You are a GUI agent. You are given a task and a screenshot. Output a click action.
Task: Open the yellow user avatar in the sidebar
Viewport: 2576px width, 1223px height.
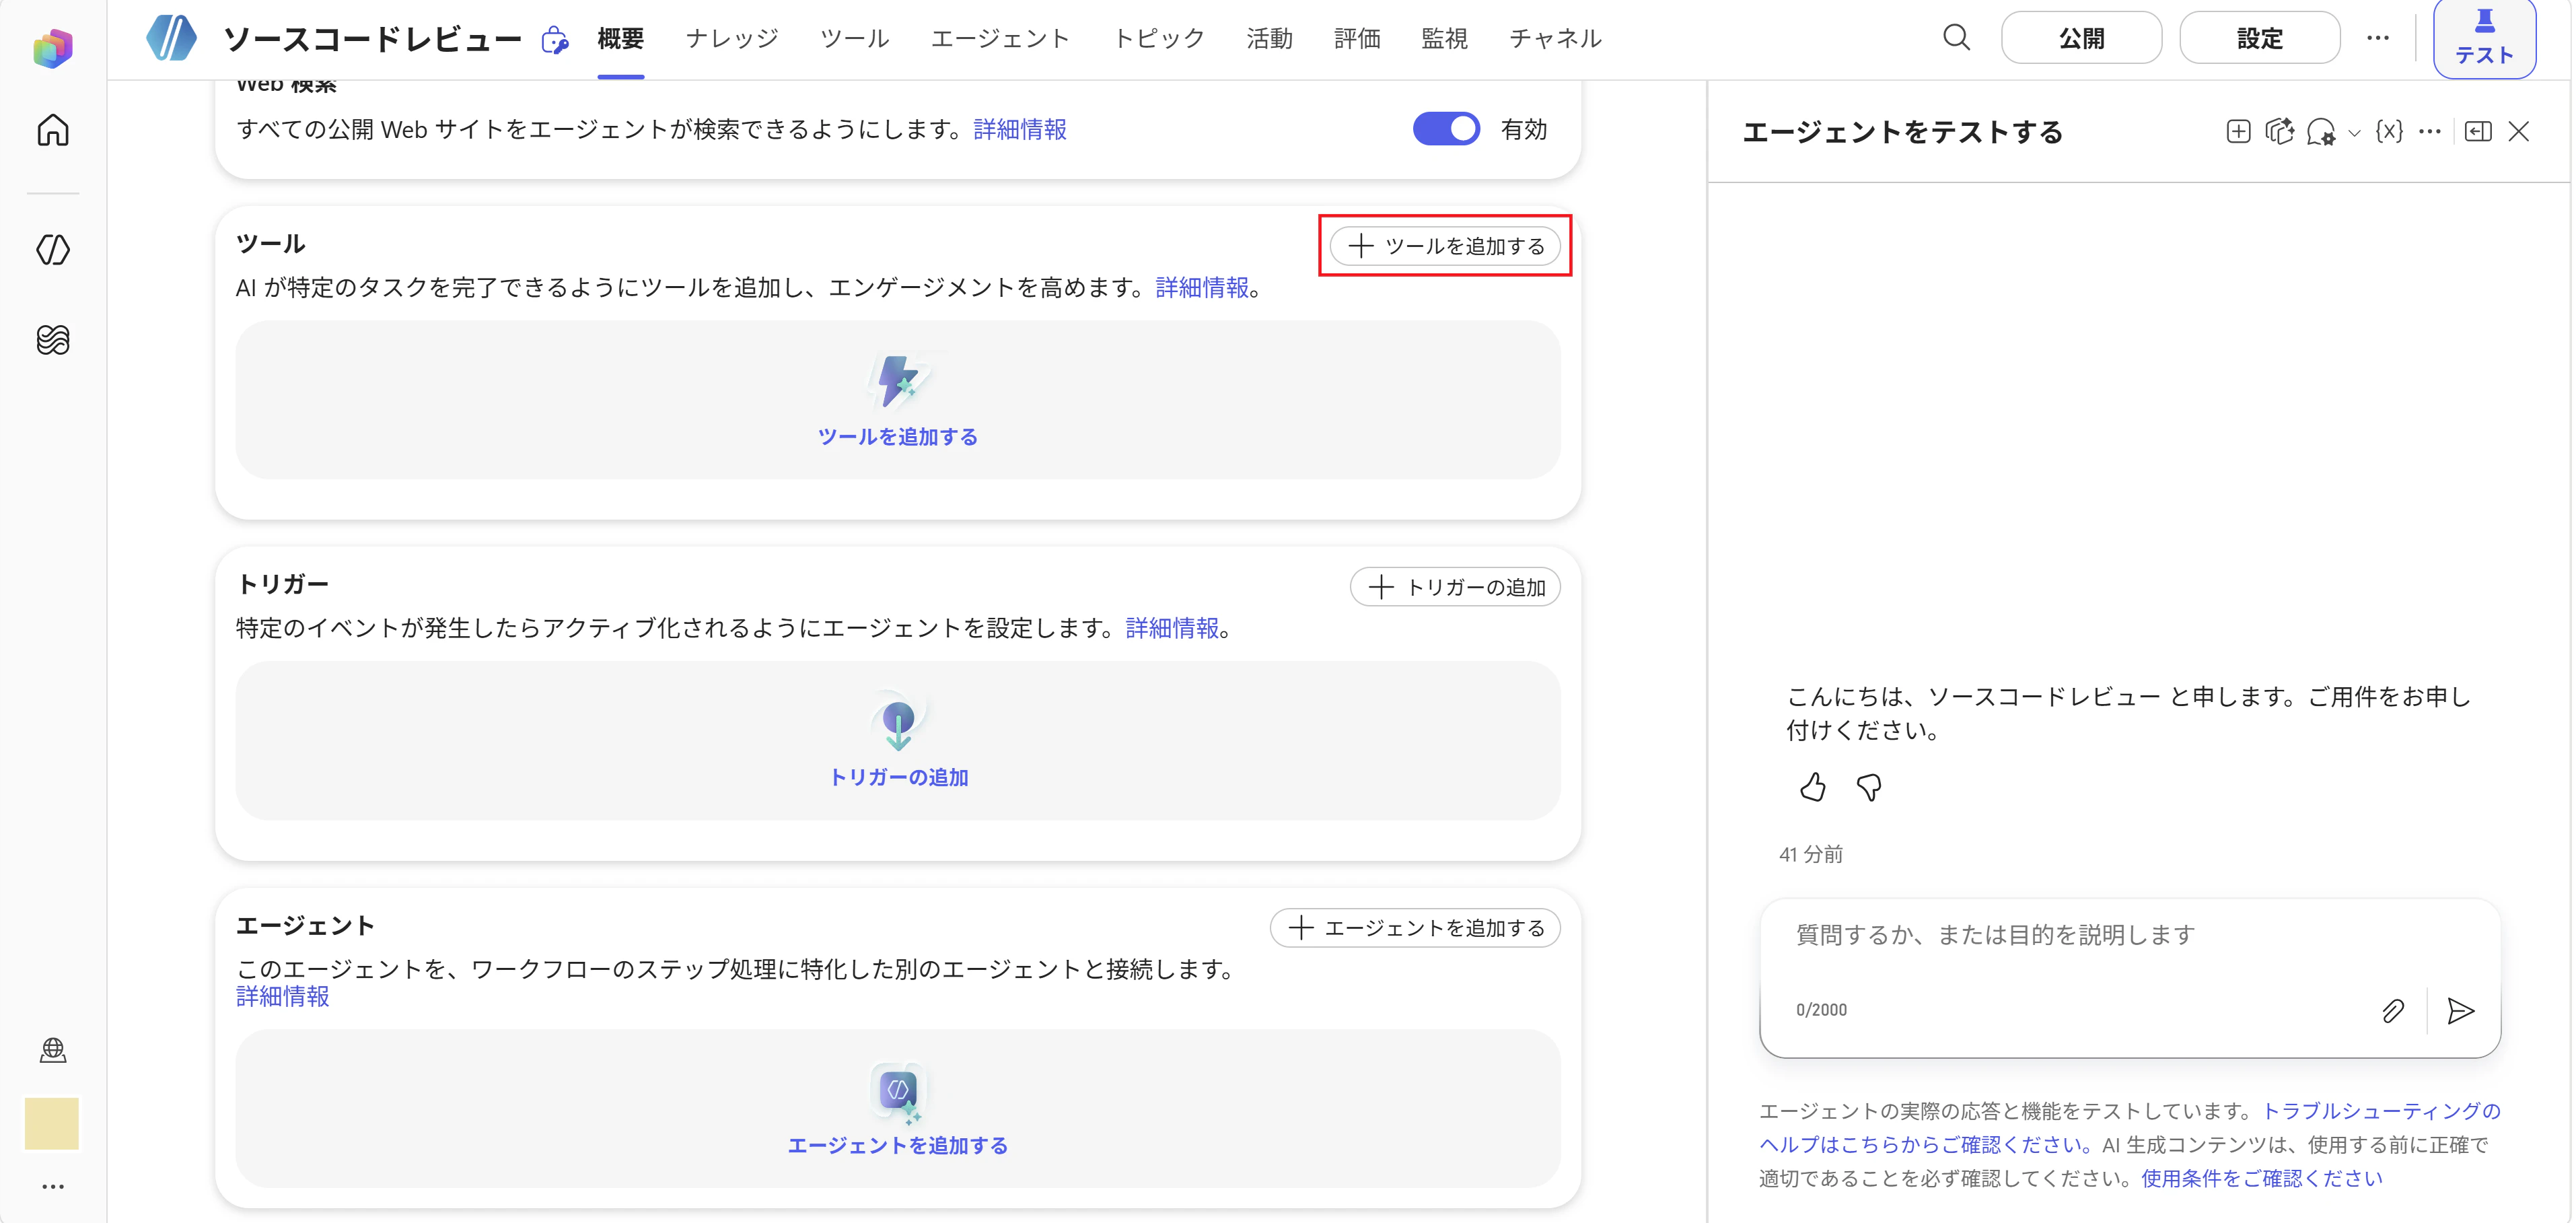pyautogui.click(x=52, y=1123)
